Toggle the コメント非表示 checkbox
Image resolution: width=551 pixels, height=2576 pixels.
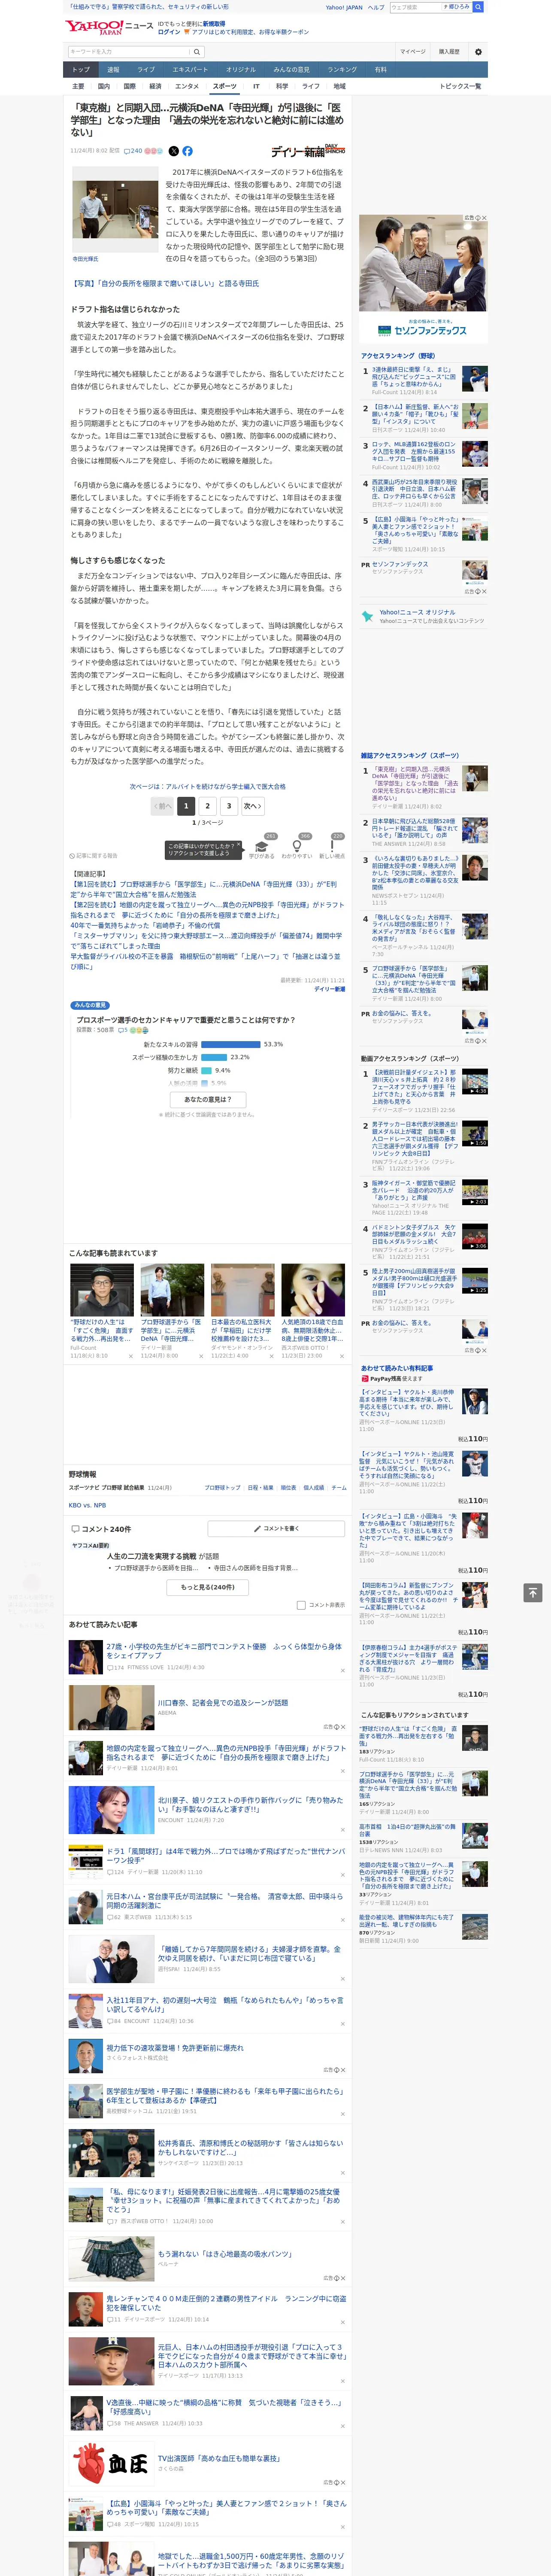point(301,1604)
